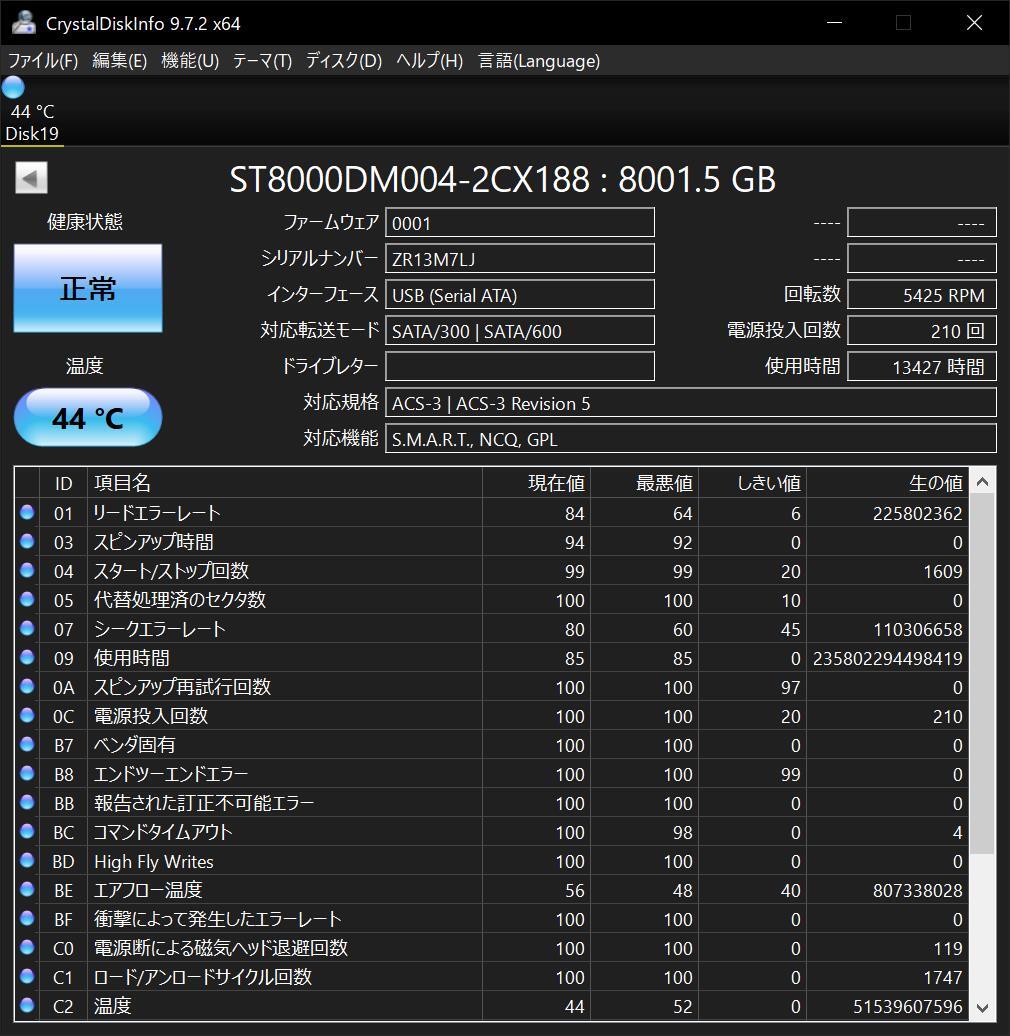
Task: Click status orb for 代替処理済のセクタ数 row
Action: pyautogui.click(x=27, y=599)
